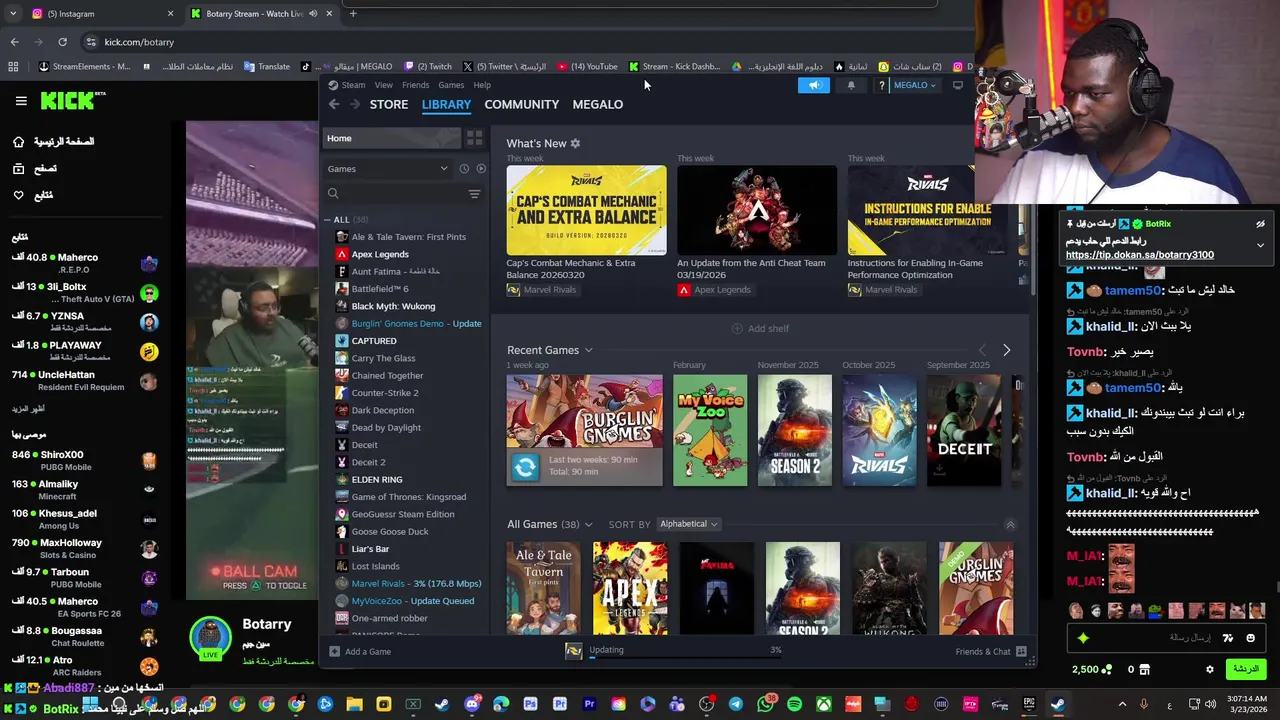Select Apex Legends in game list

click(x=380, y=254)
